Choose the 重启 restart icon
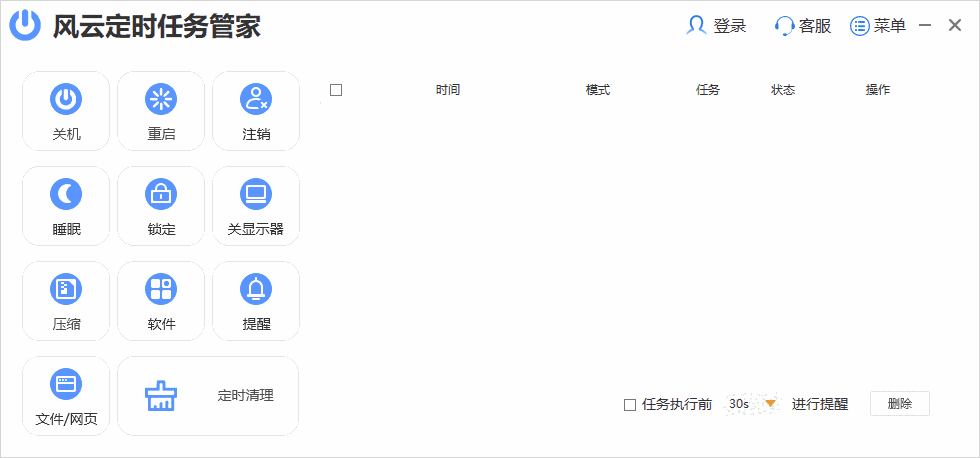Screen dimensions: 980x458 161,99
